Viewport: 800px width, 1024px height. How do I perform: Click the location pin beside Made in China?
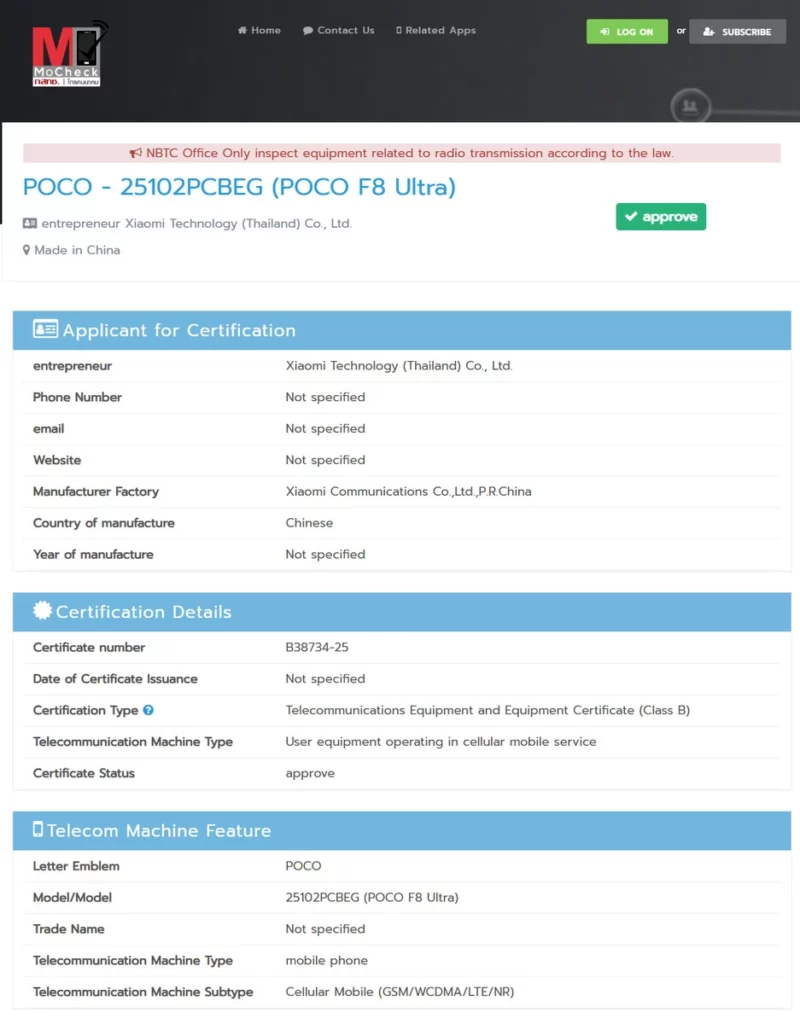[26, 250]
